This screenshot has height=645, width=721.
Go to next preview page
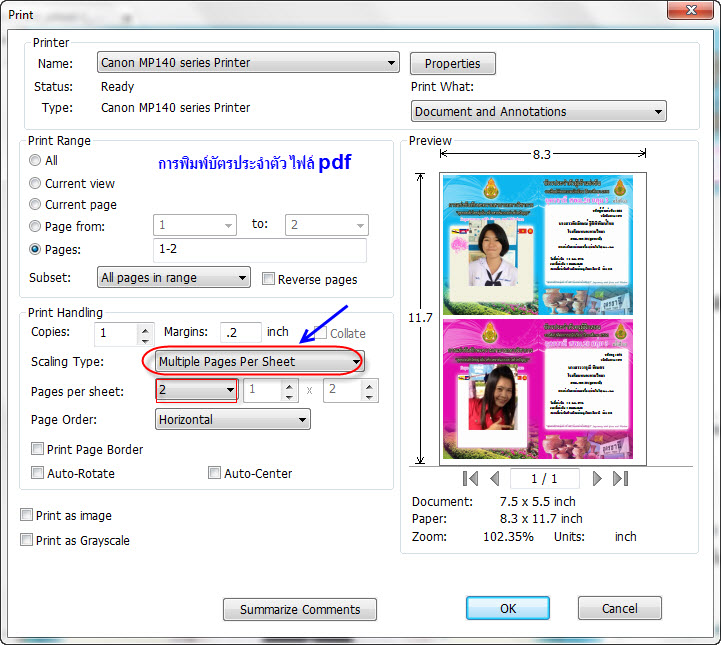597,479
